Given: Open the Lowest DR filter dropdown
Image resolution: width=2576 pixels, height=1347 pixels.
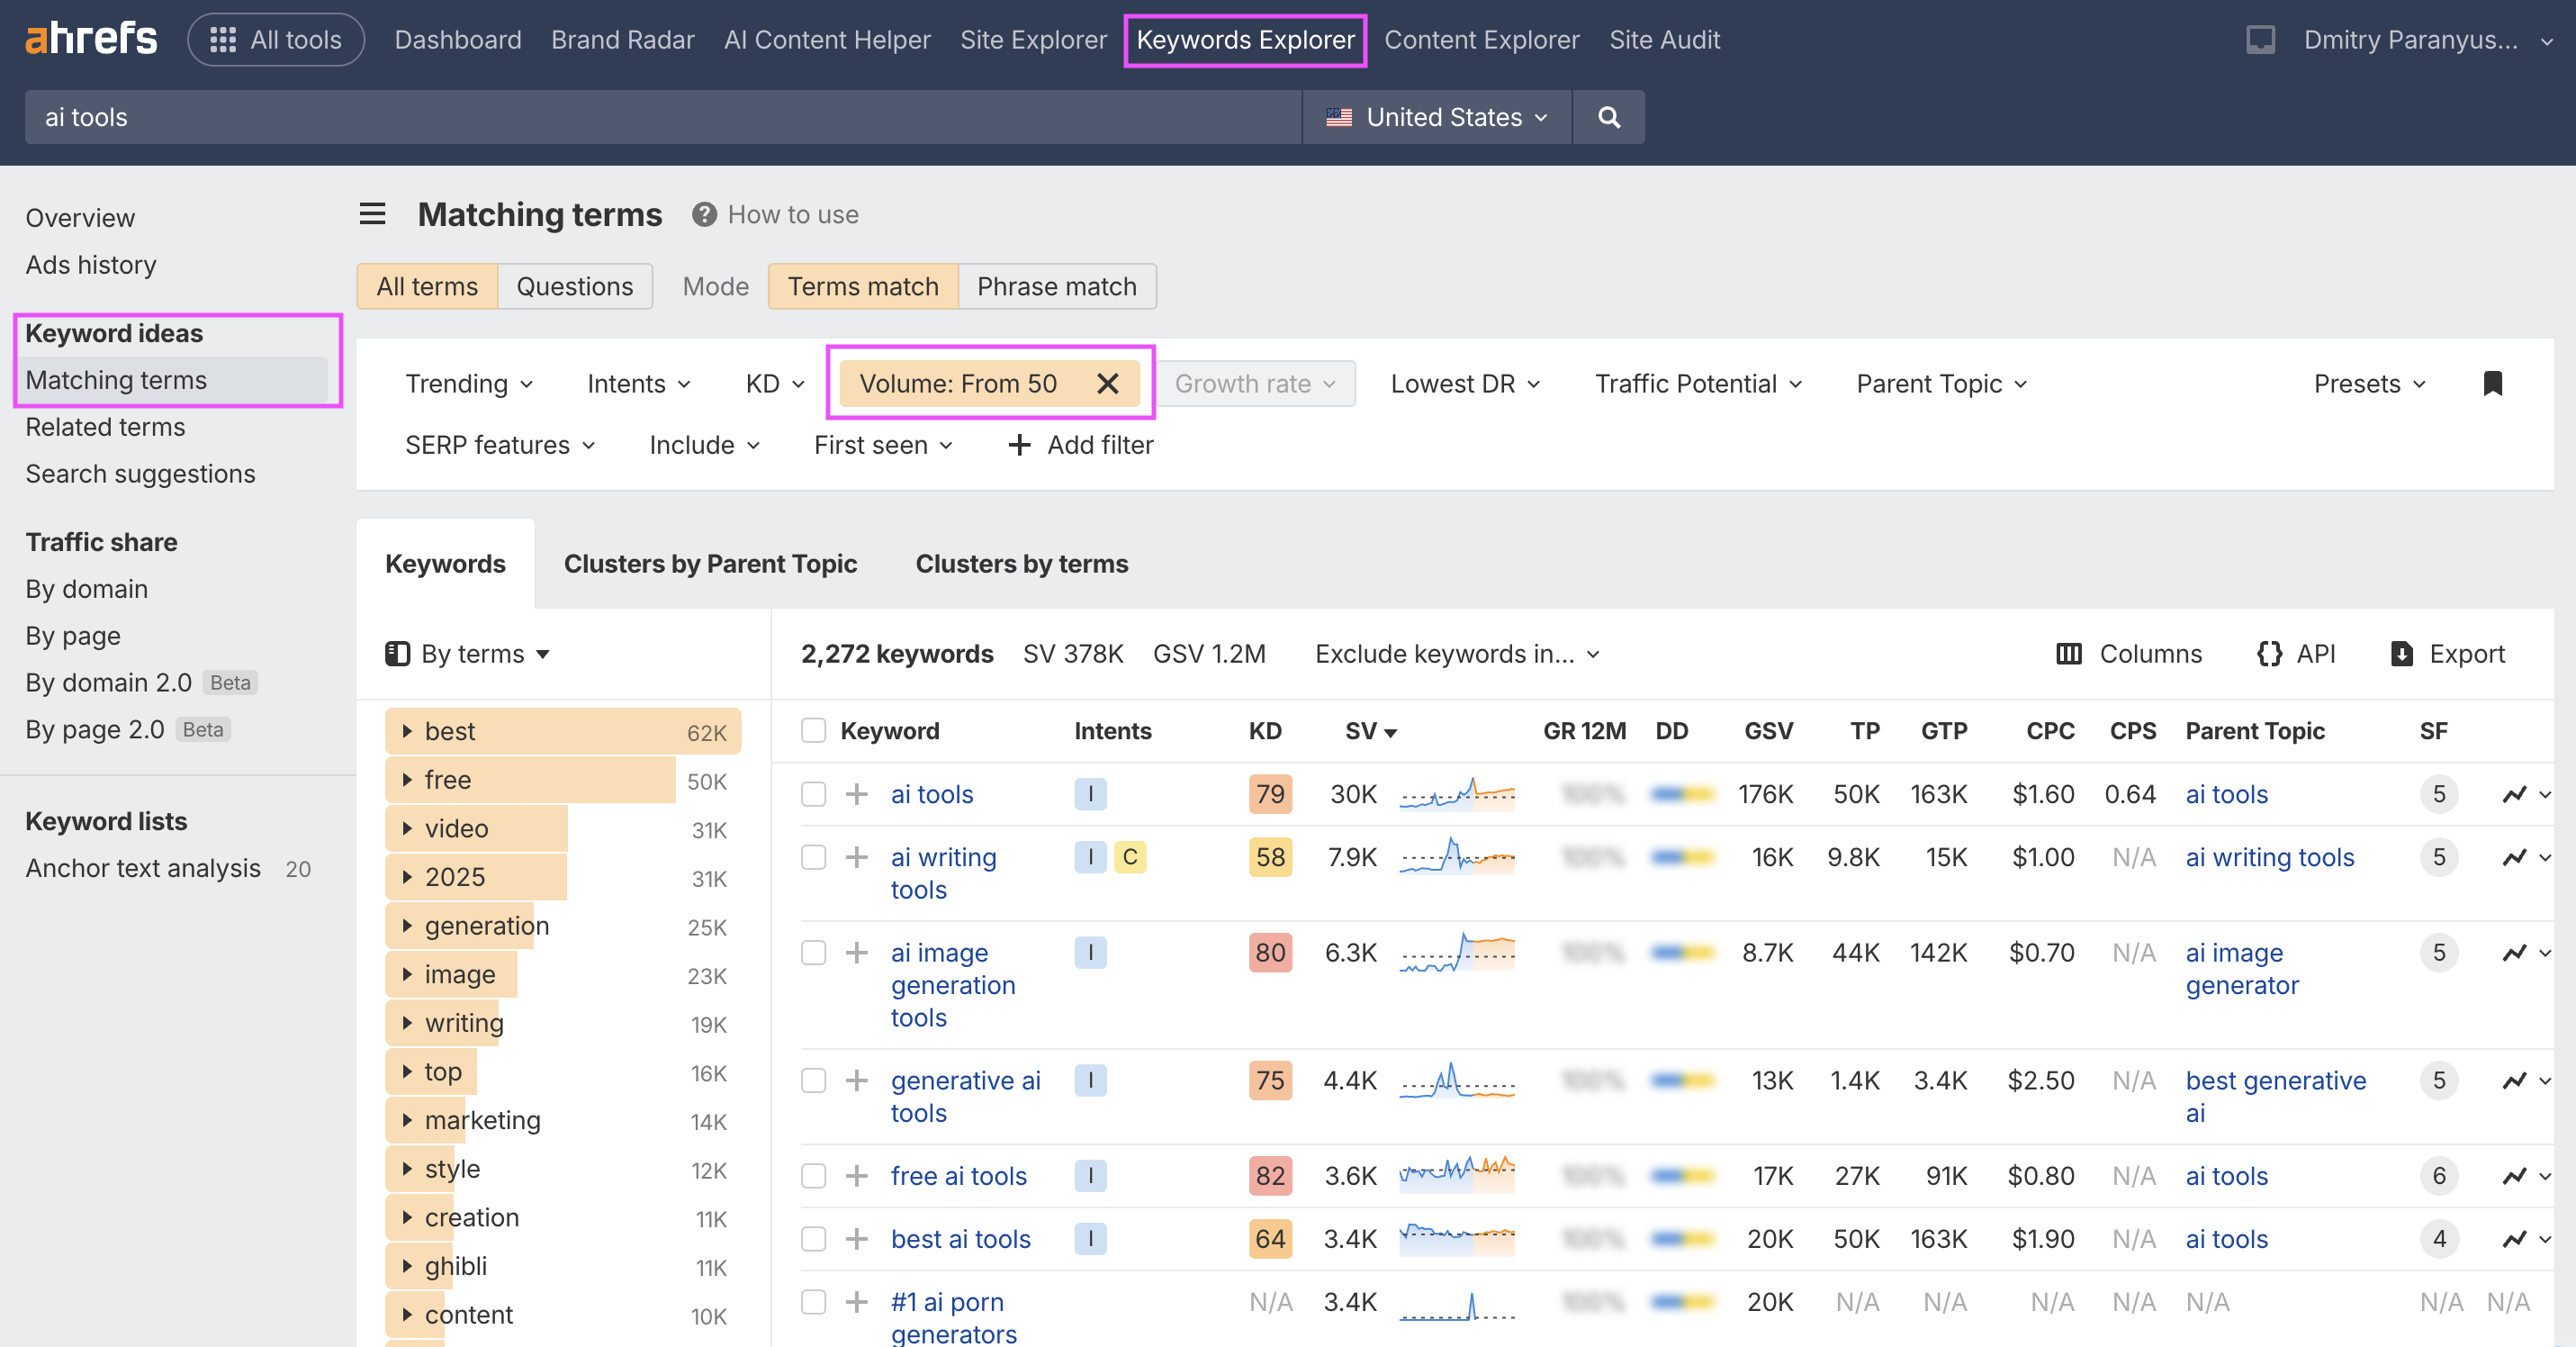Looking at the screenshot, I should tap(1465, 384).
